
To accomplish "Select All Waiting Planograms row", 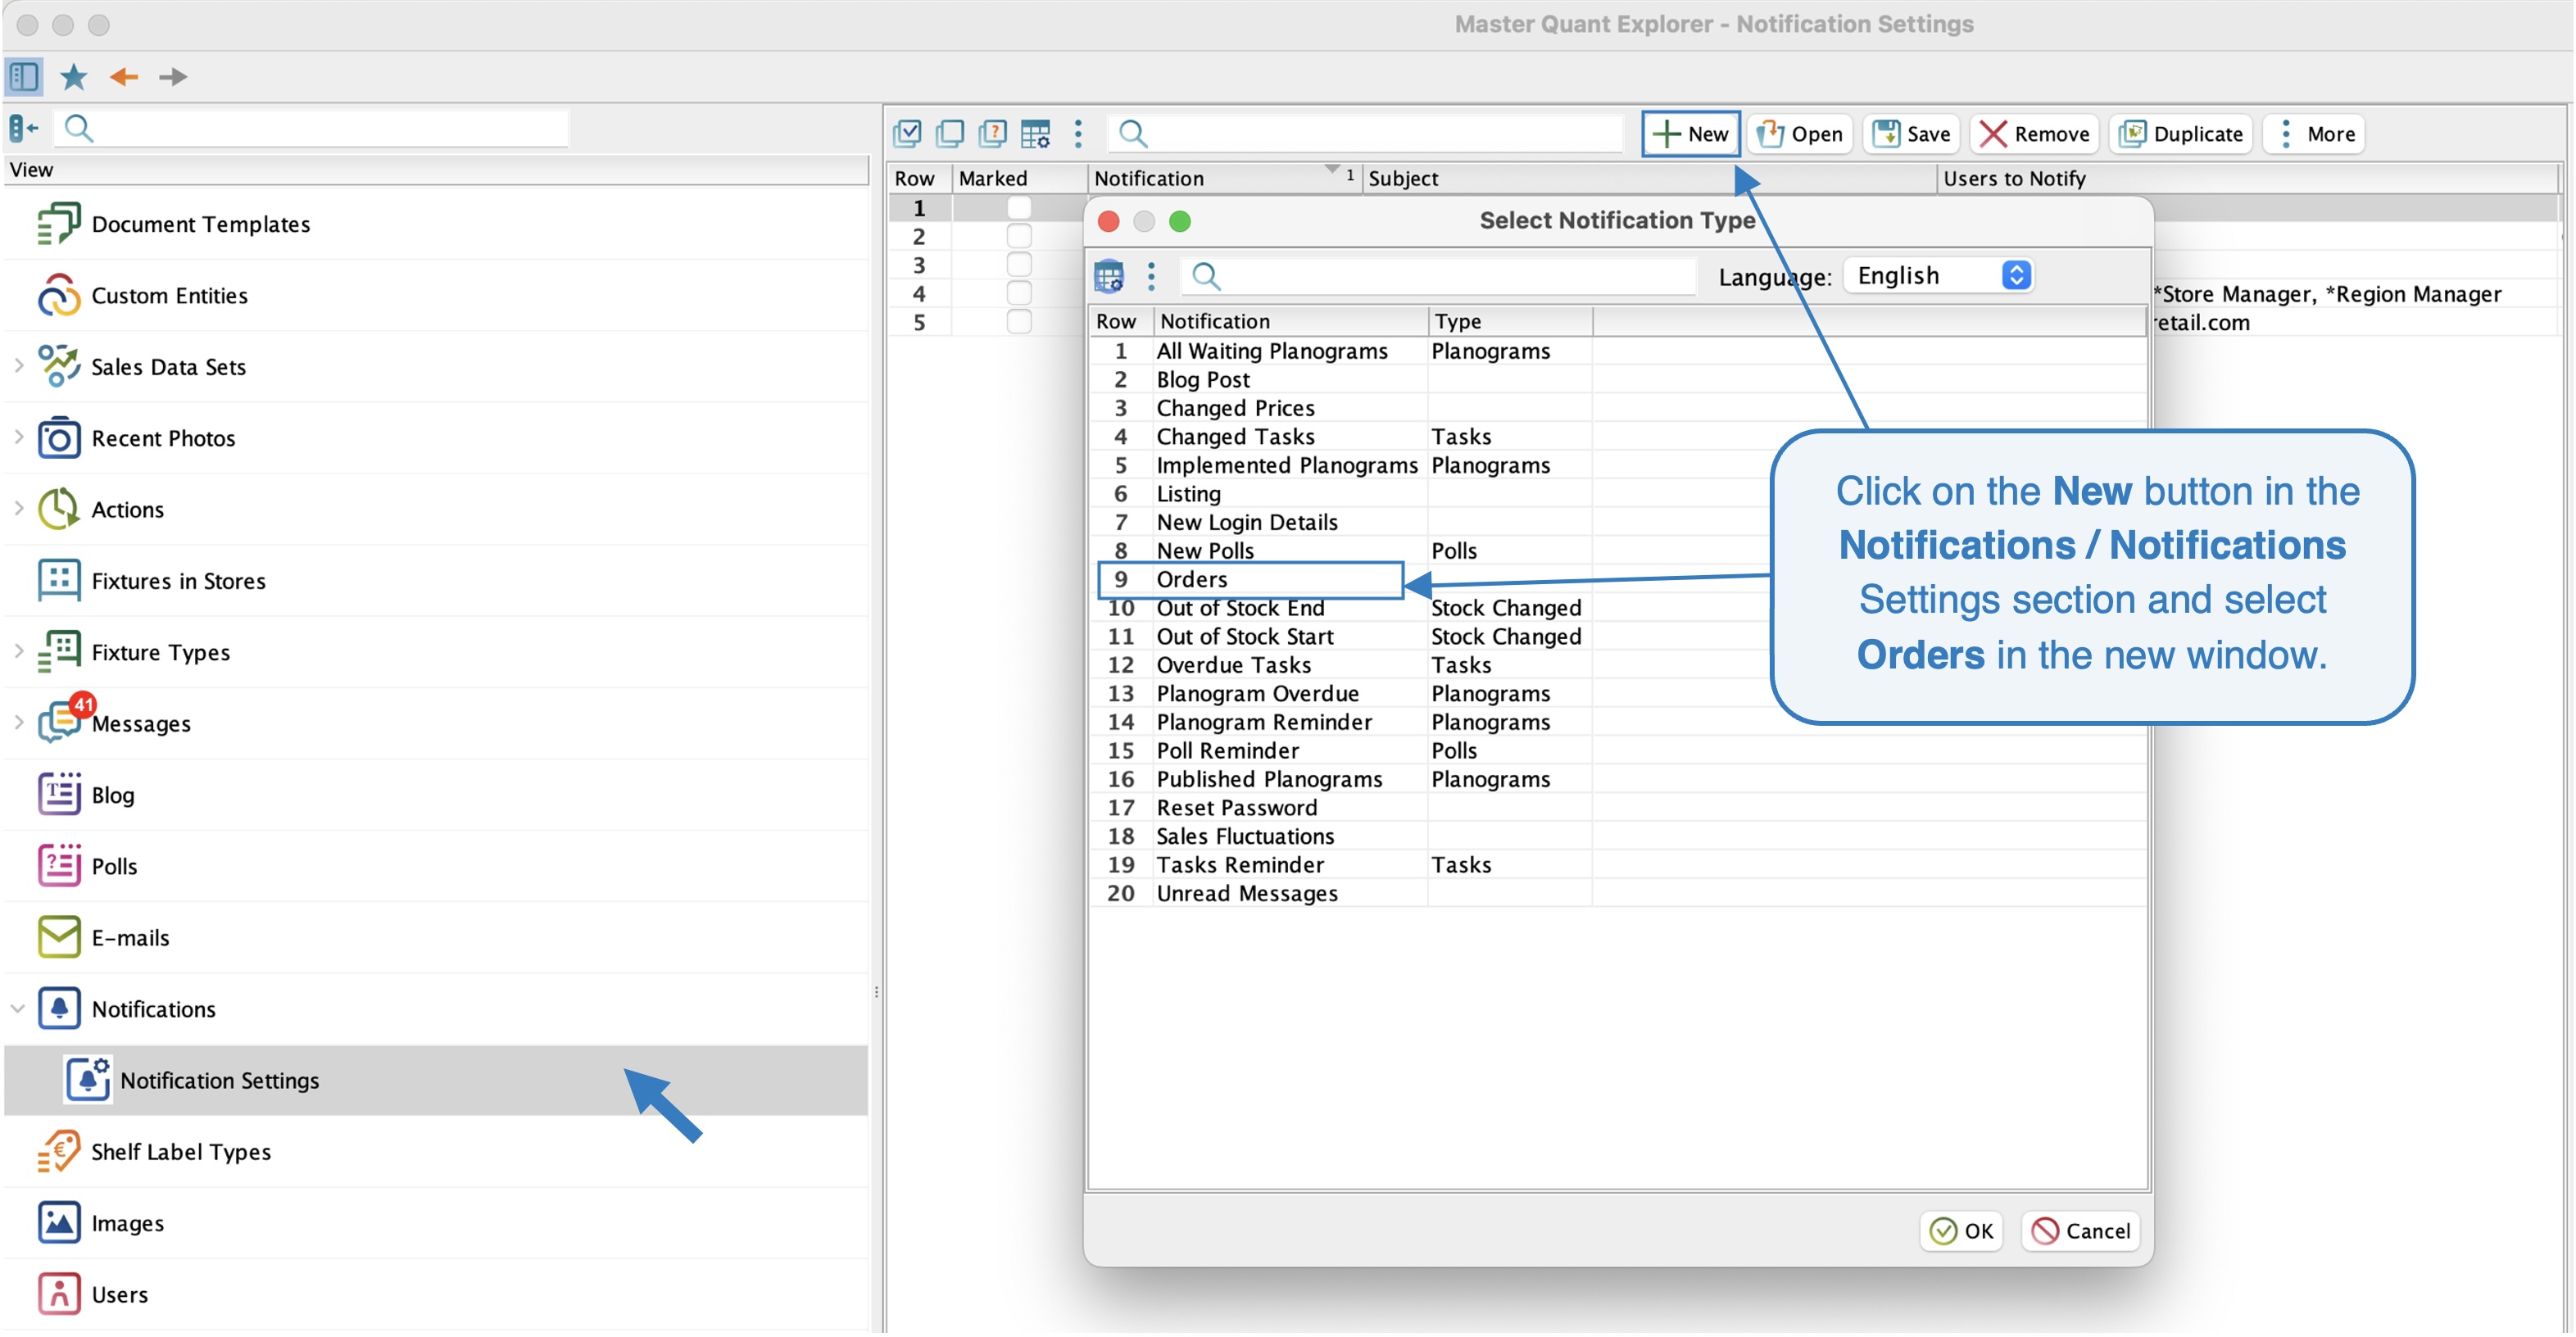I will (x=1618, y=352).
